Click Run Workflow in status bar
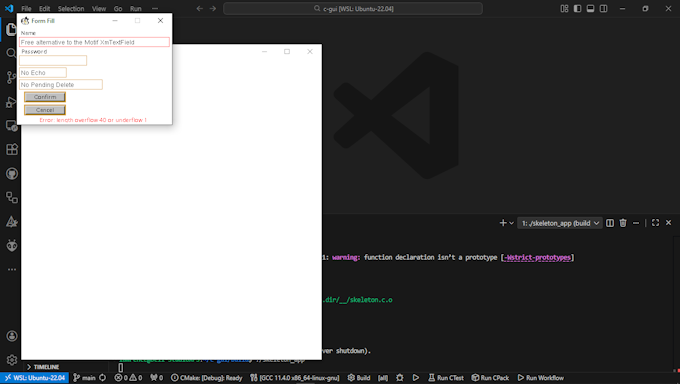This screenshot has width=680, height=384. 541,378
